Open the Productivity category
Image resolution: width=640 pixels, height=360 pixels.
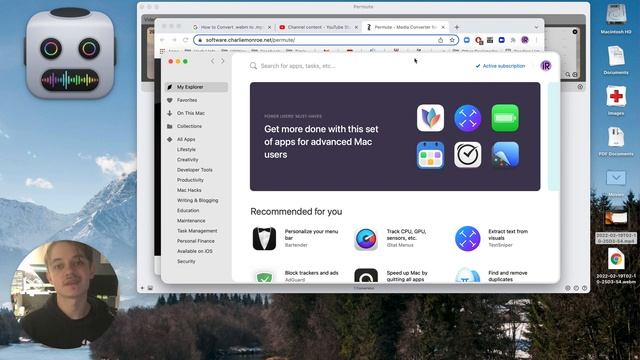[x=190, y=180]
